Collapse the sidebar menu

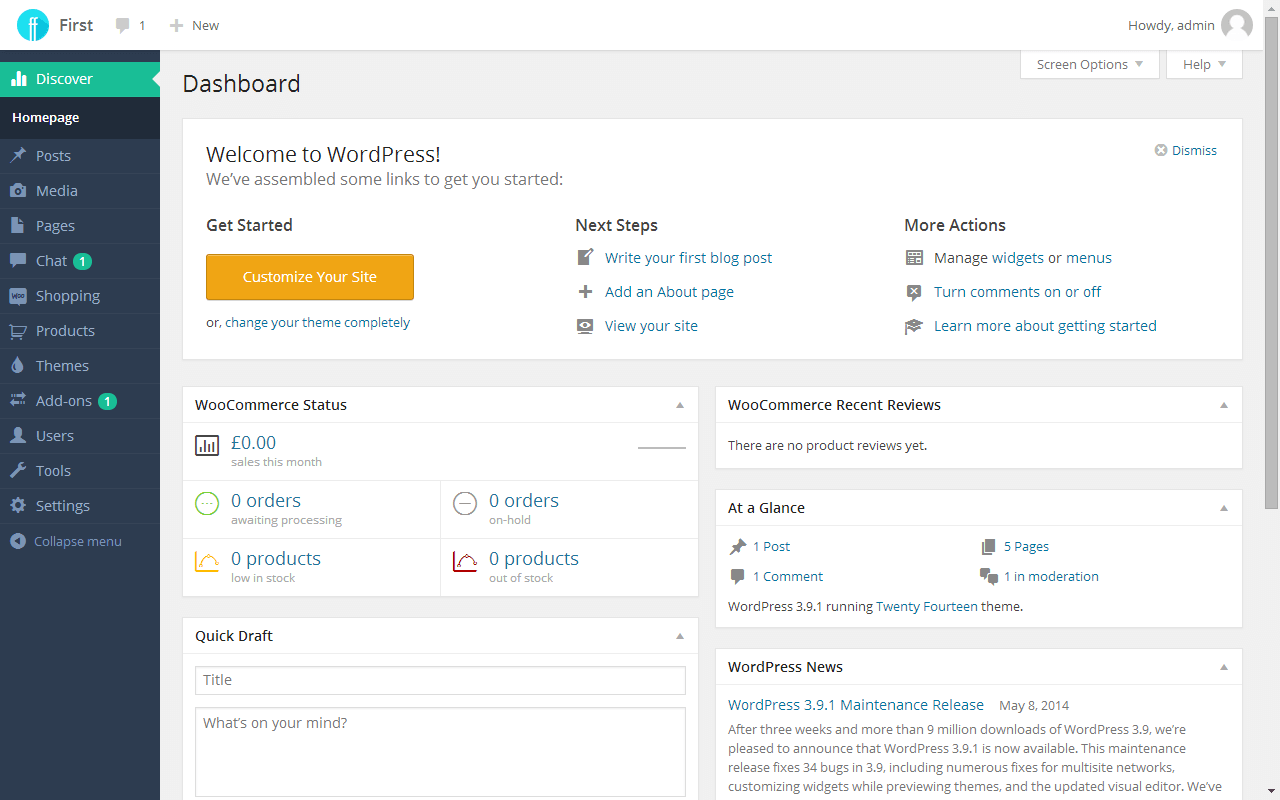66,541
